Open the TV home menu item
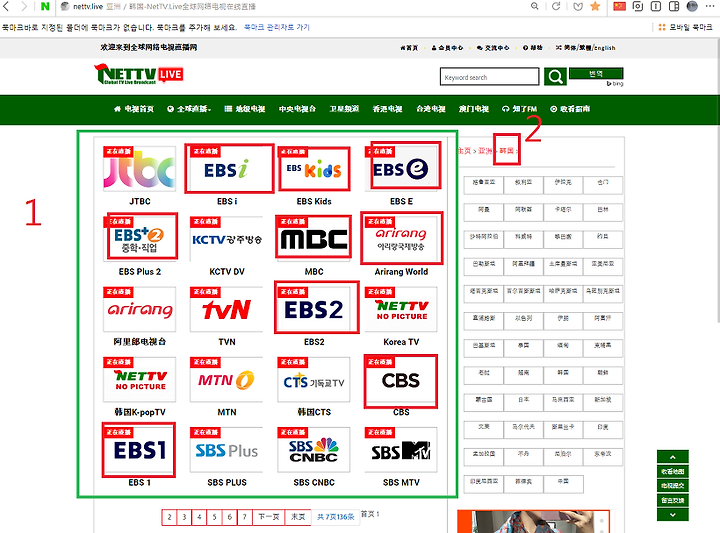 134,109
